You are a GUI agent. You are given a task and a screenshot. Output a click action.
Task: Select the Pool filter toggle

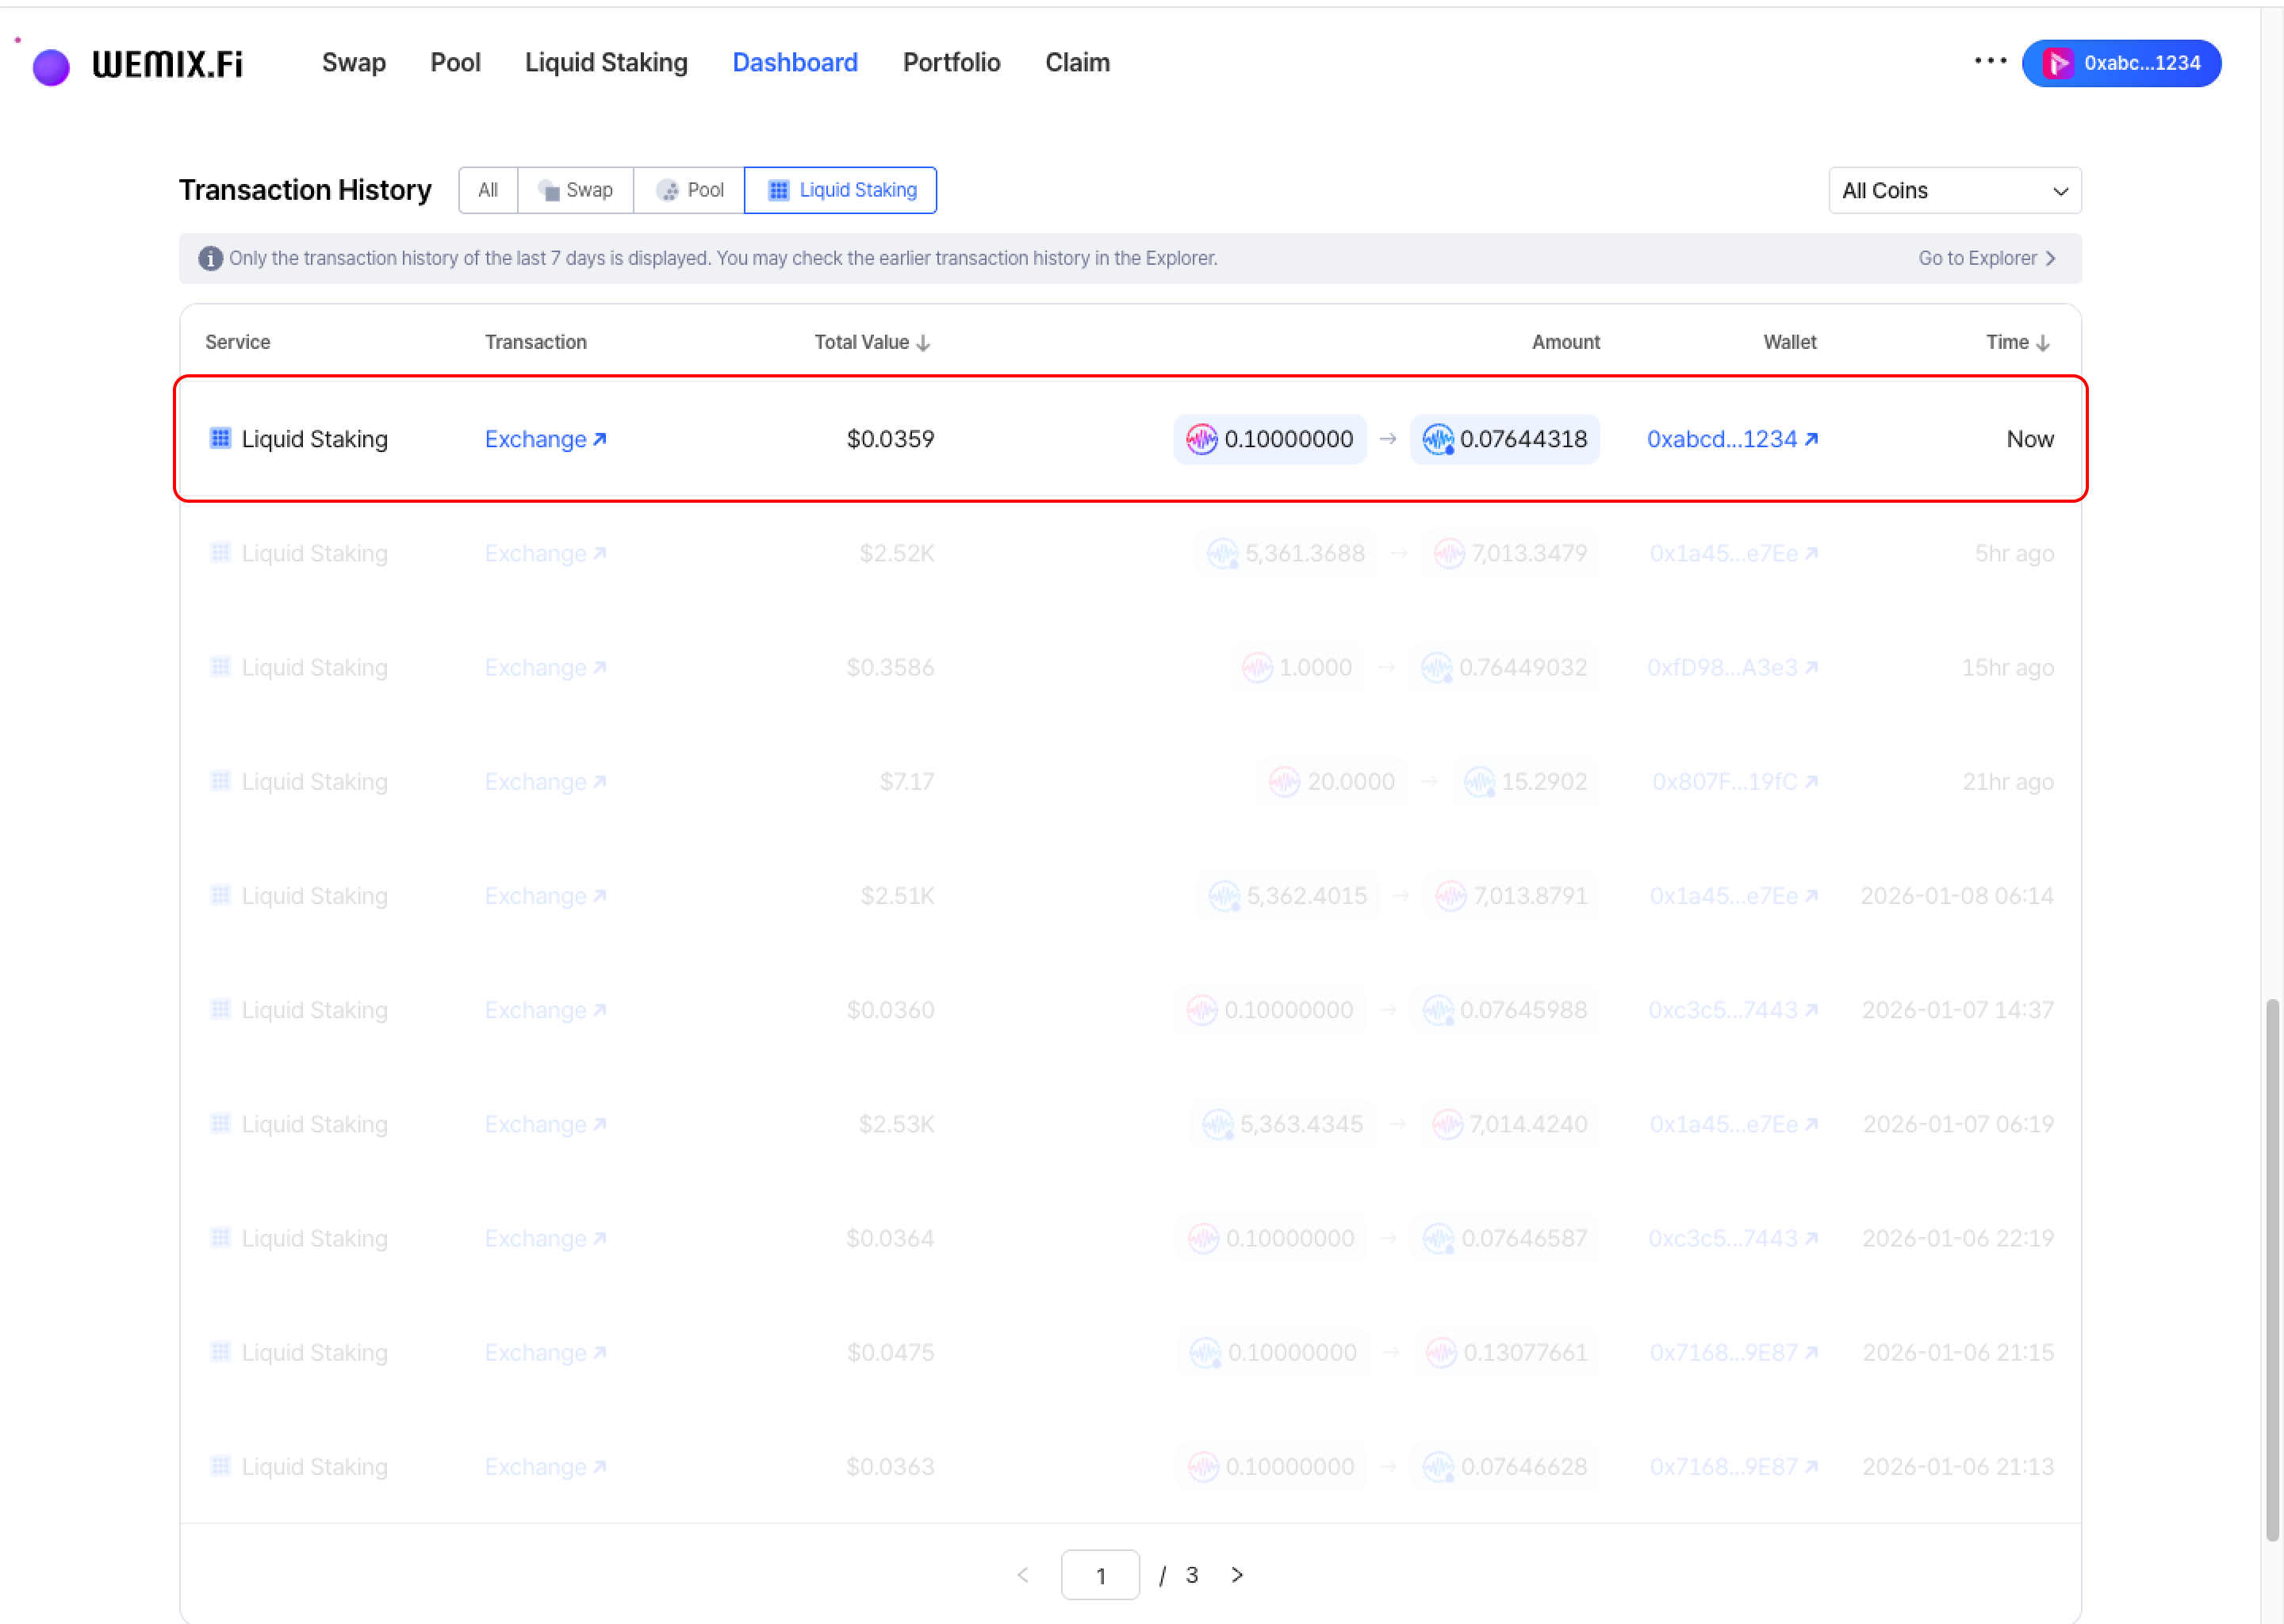(x=690, y=190)
